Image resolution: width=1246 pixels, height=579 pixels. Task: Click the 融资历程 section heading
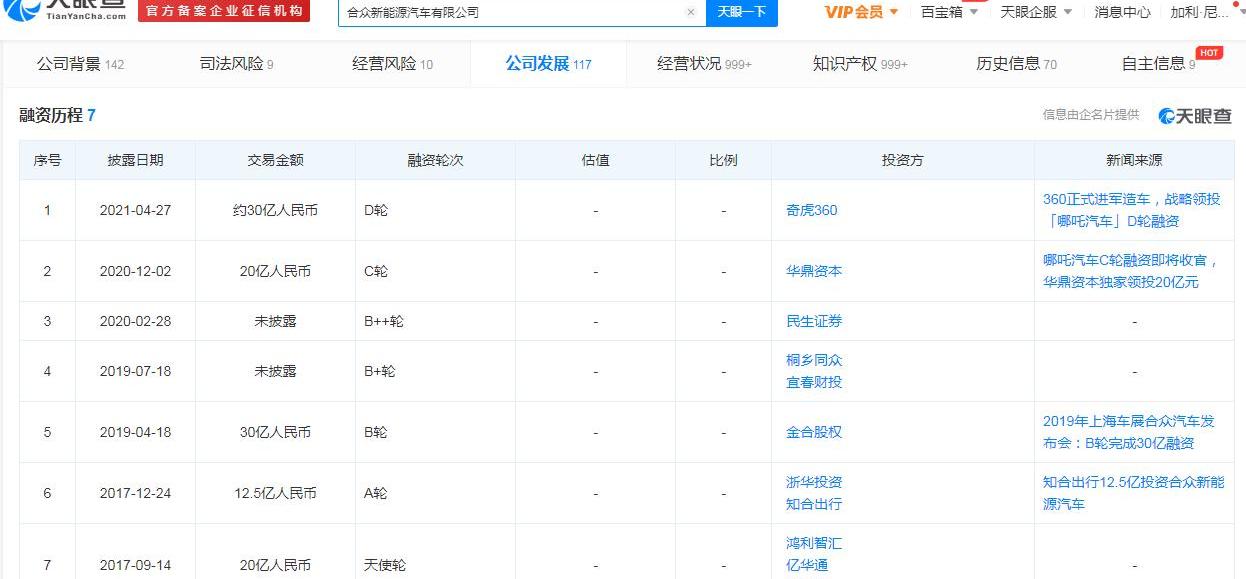[57, 115]
